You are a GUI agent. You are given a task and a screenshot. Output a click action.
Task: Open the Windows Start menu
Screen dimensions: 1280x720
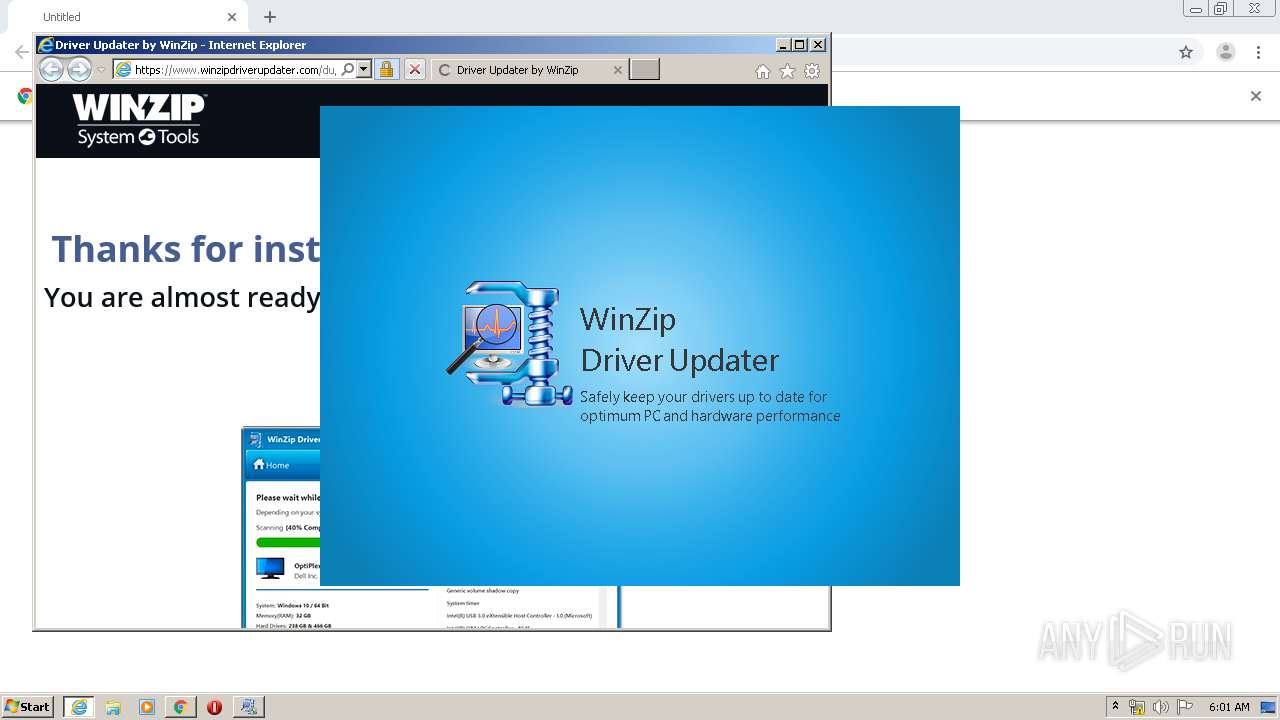pos(28,707)
